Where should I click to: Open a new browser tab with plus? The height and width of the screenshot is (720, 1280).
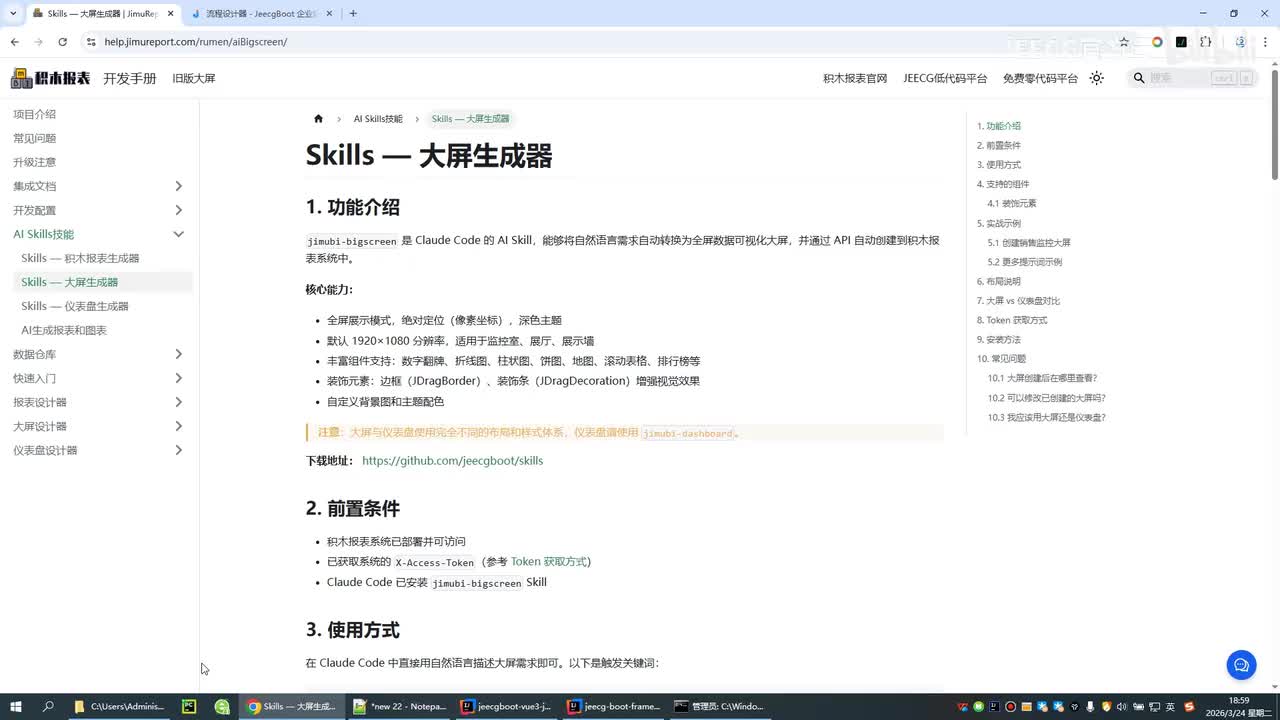pos(353,13)
